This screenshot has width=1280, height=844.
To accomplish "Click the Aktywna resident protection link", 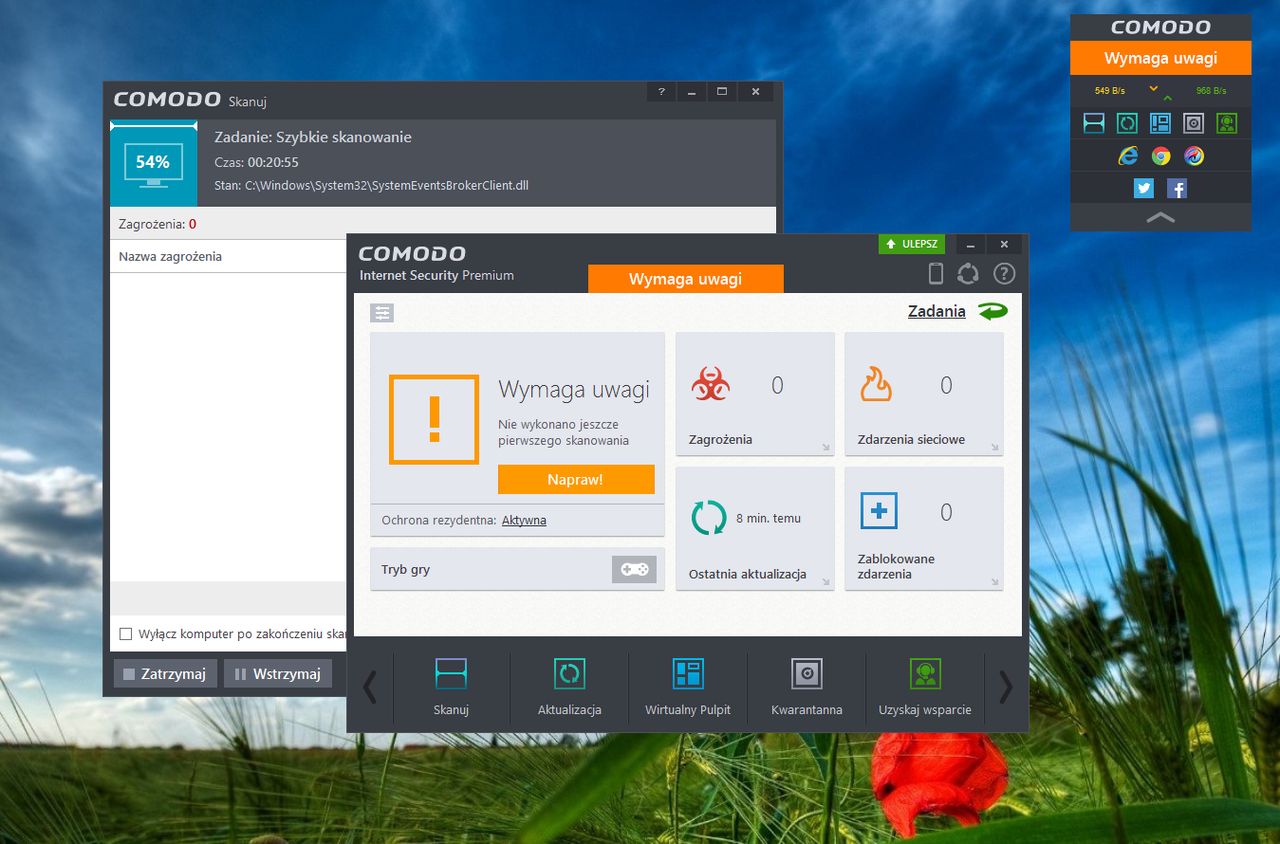I will [x=524, y=520].
